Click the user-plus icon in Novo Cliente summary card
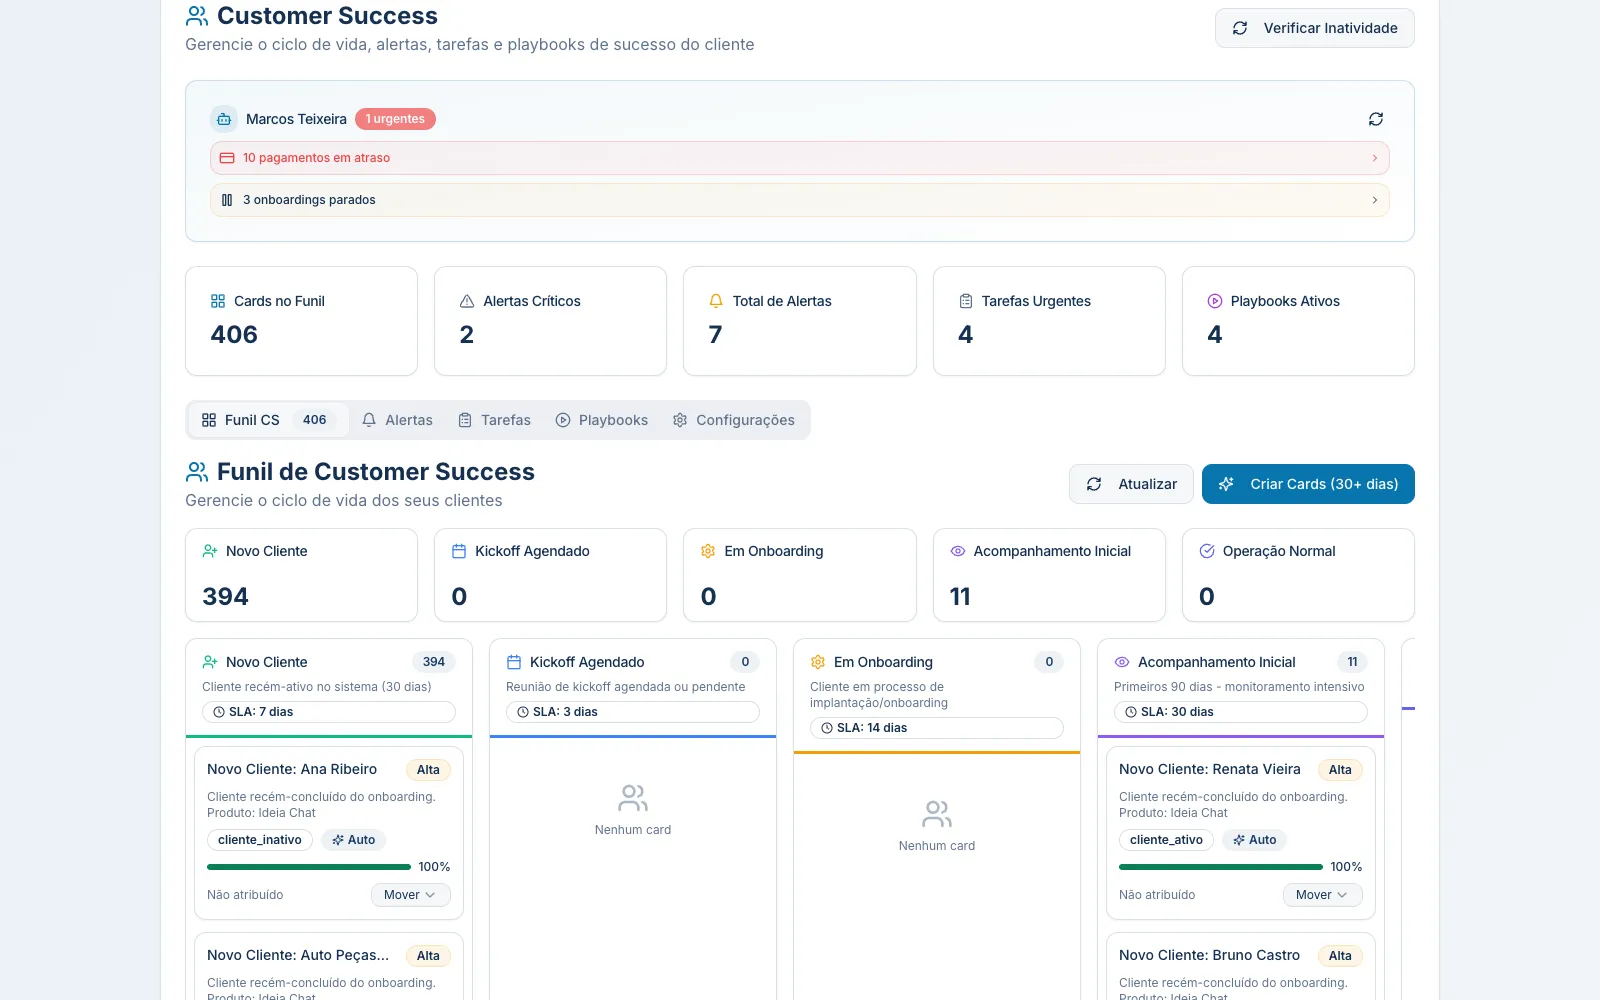This screenshot has height=1000, width=1600. coord(210,551)
